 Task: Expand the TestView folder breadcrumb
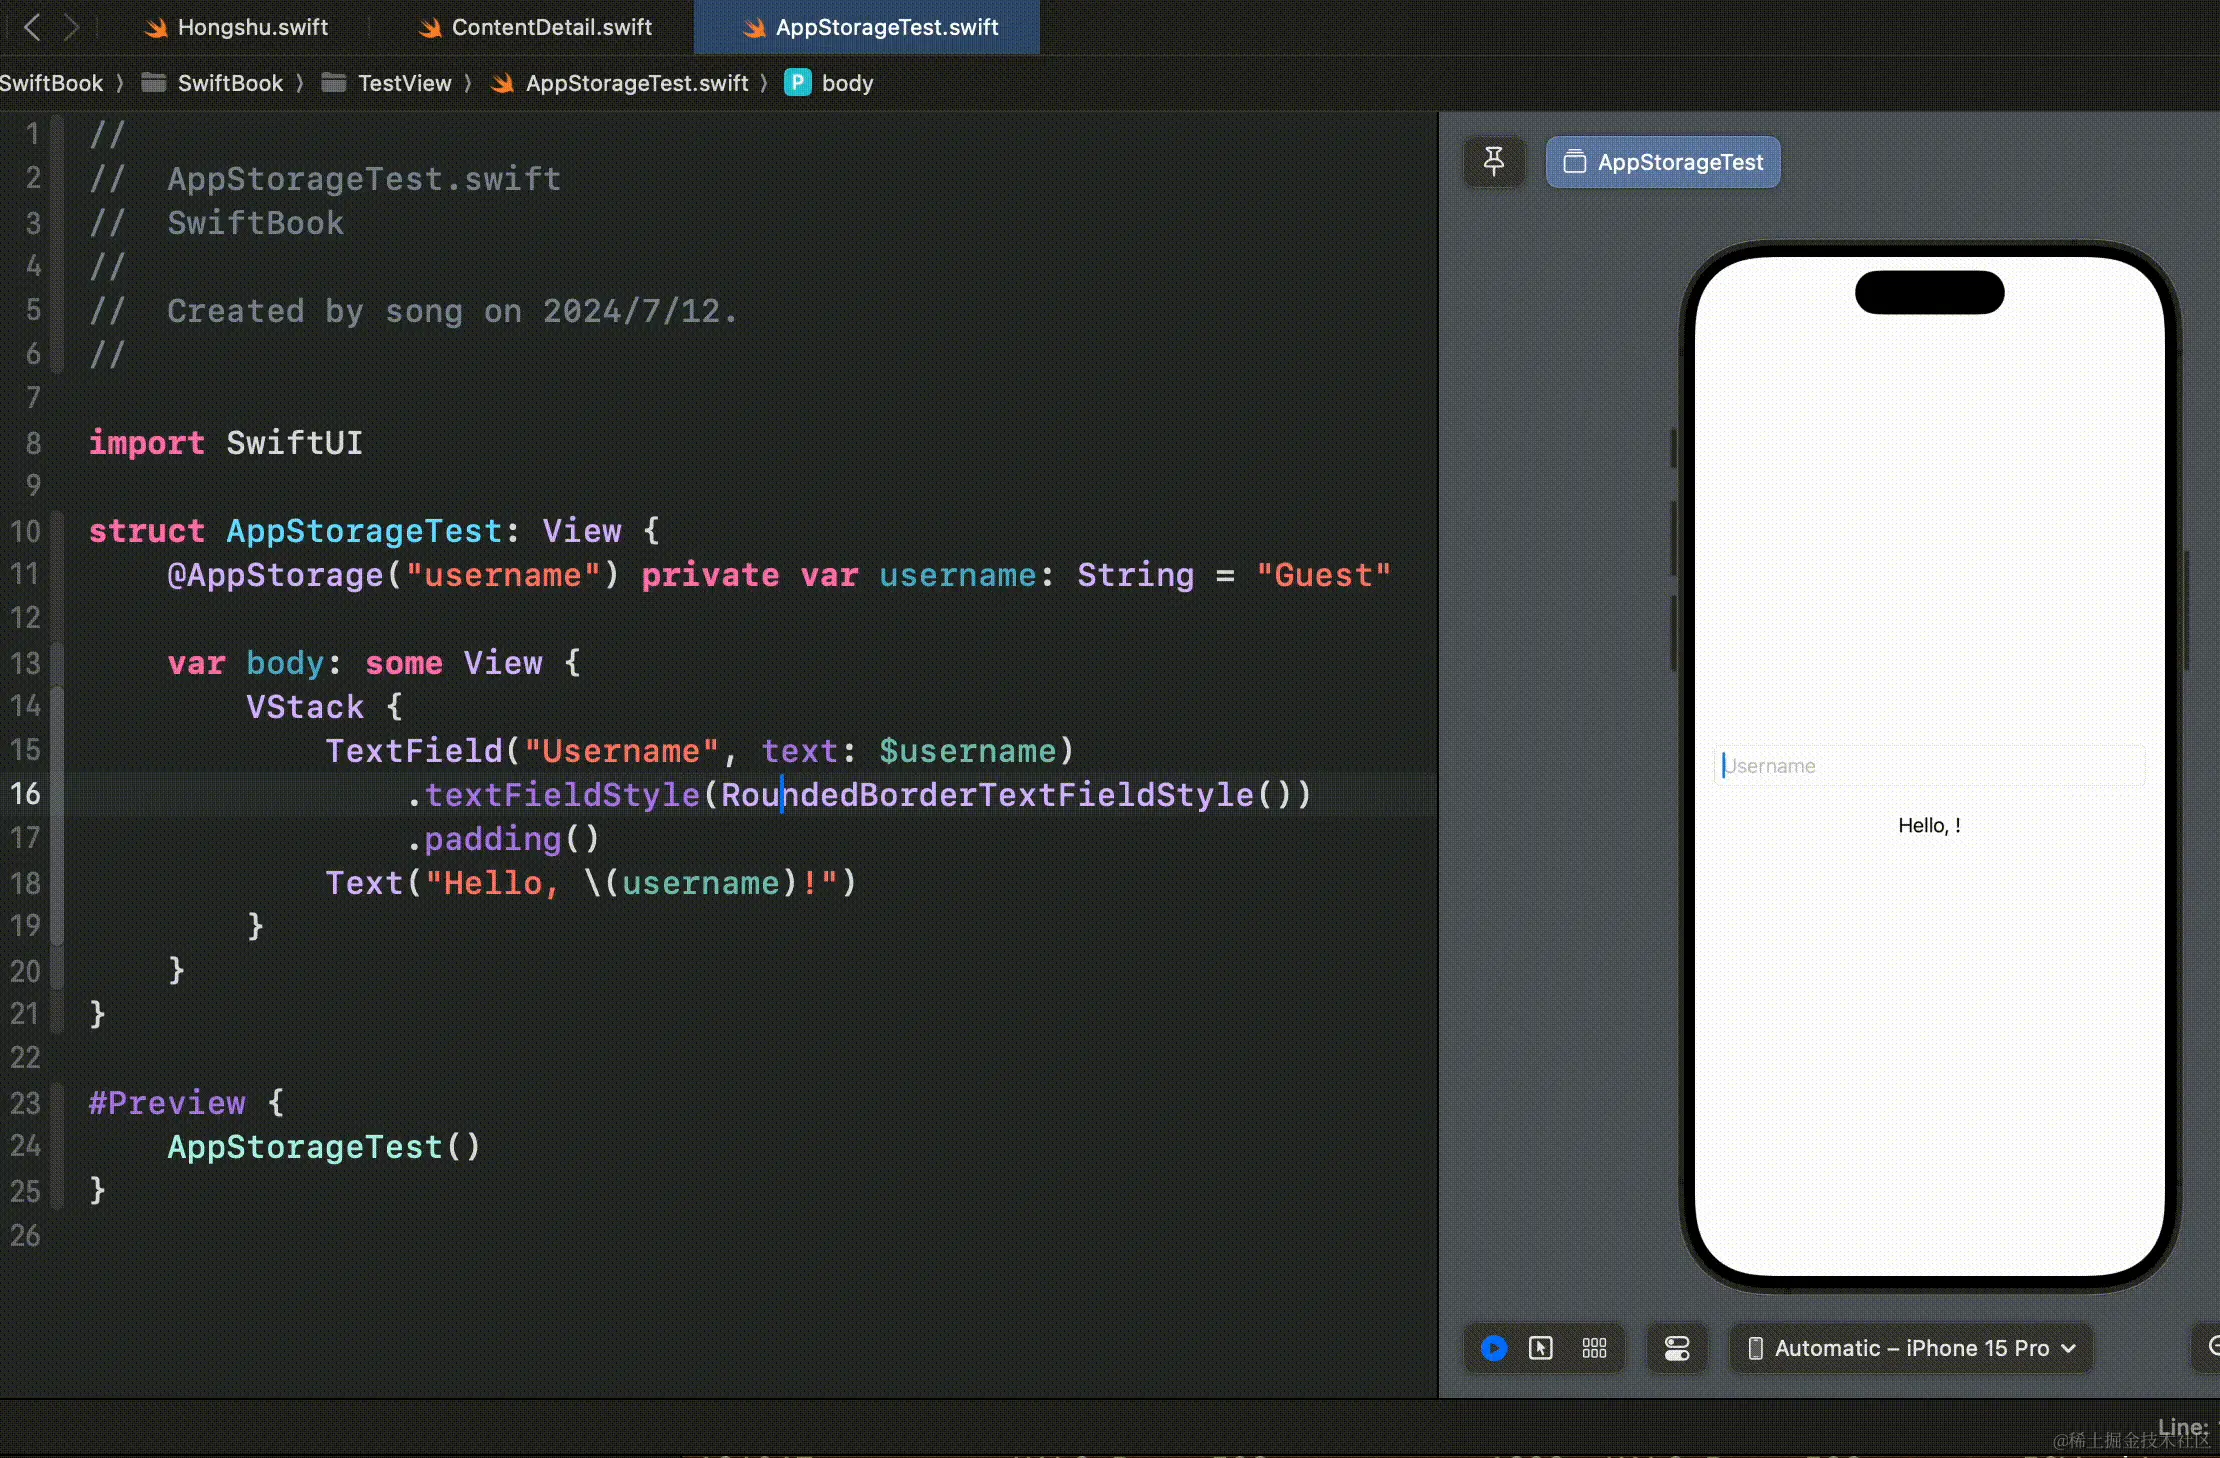coord(404,83)
